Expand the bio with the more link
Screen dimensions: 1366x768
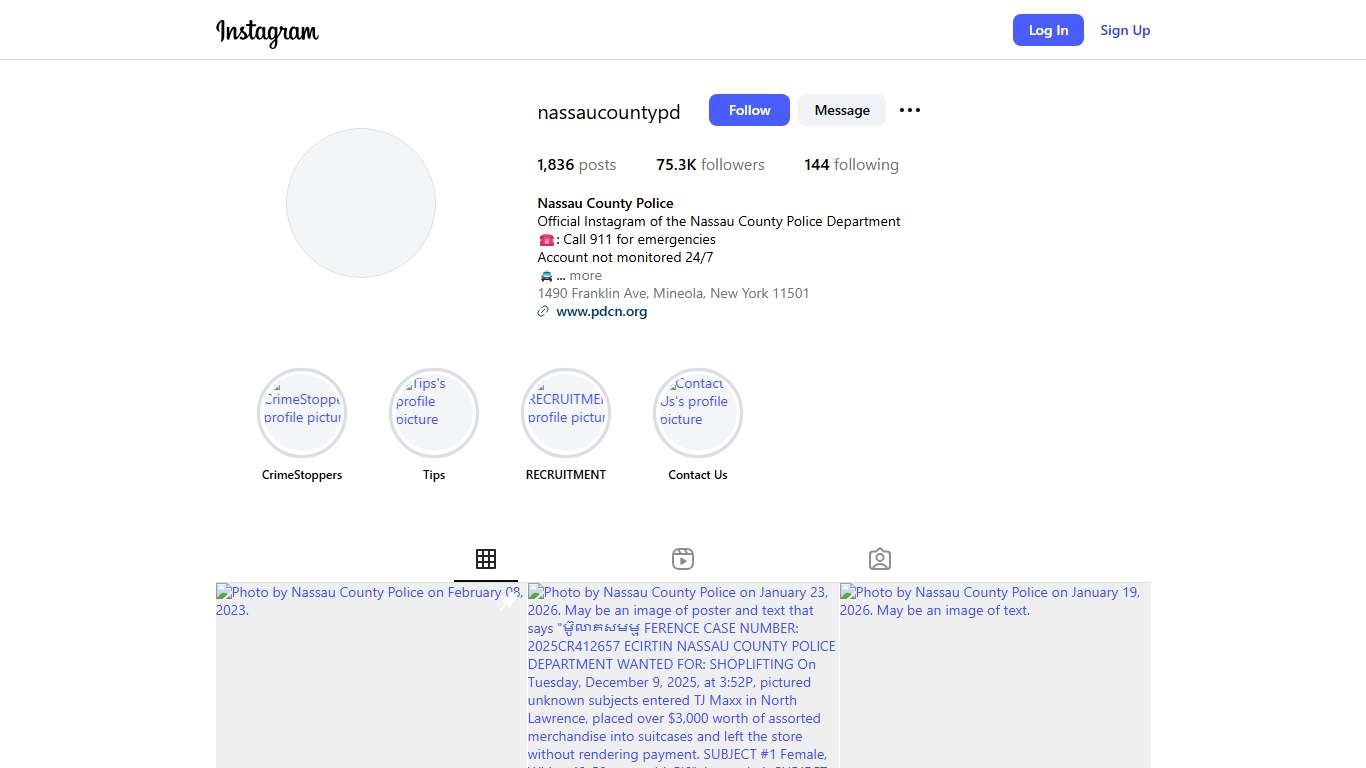click(585, 276)
